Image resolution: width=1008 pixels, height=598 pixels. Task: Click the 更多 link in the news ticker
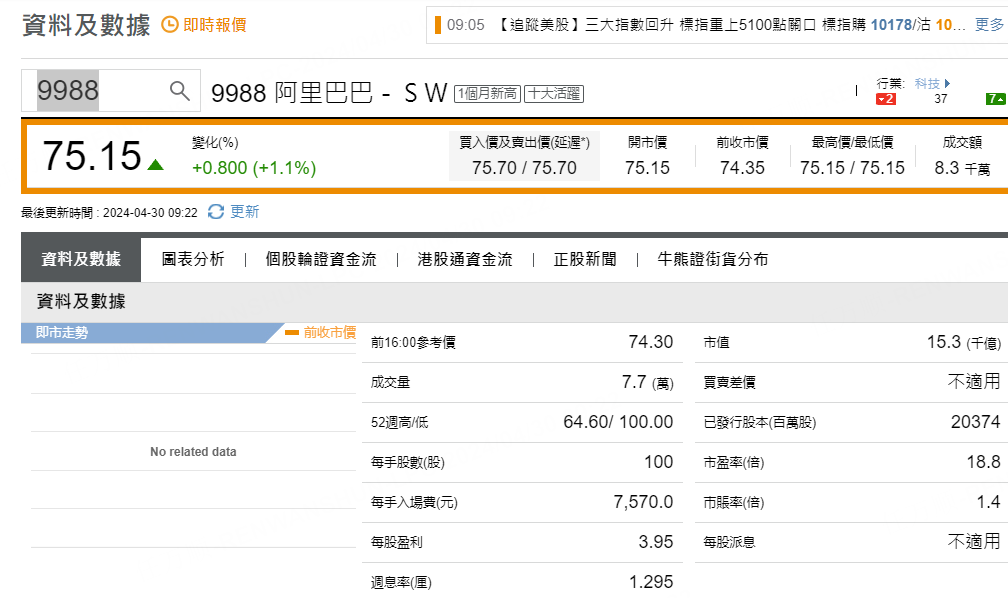coord(989,25)
